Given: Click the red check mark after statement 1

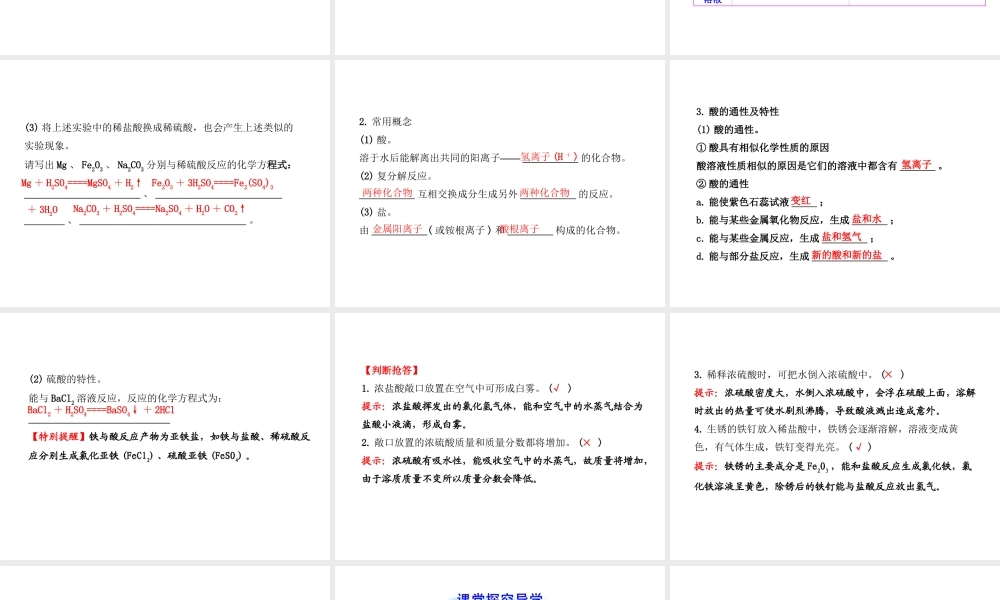Looking at the screenshot, I should (557, 388).
